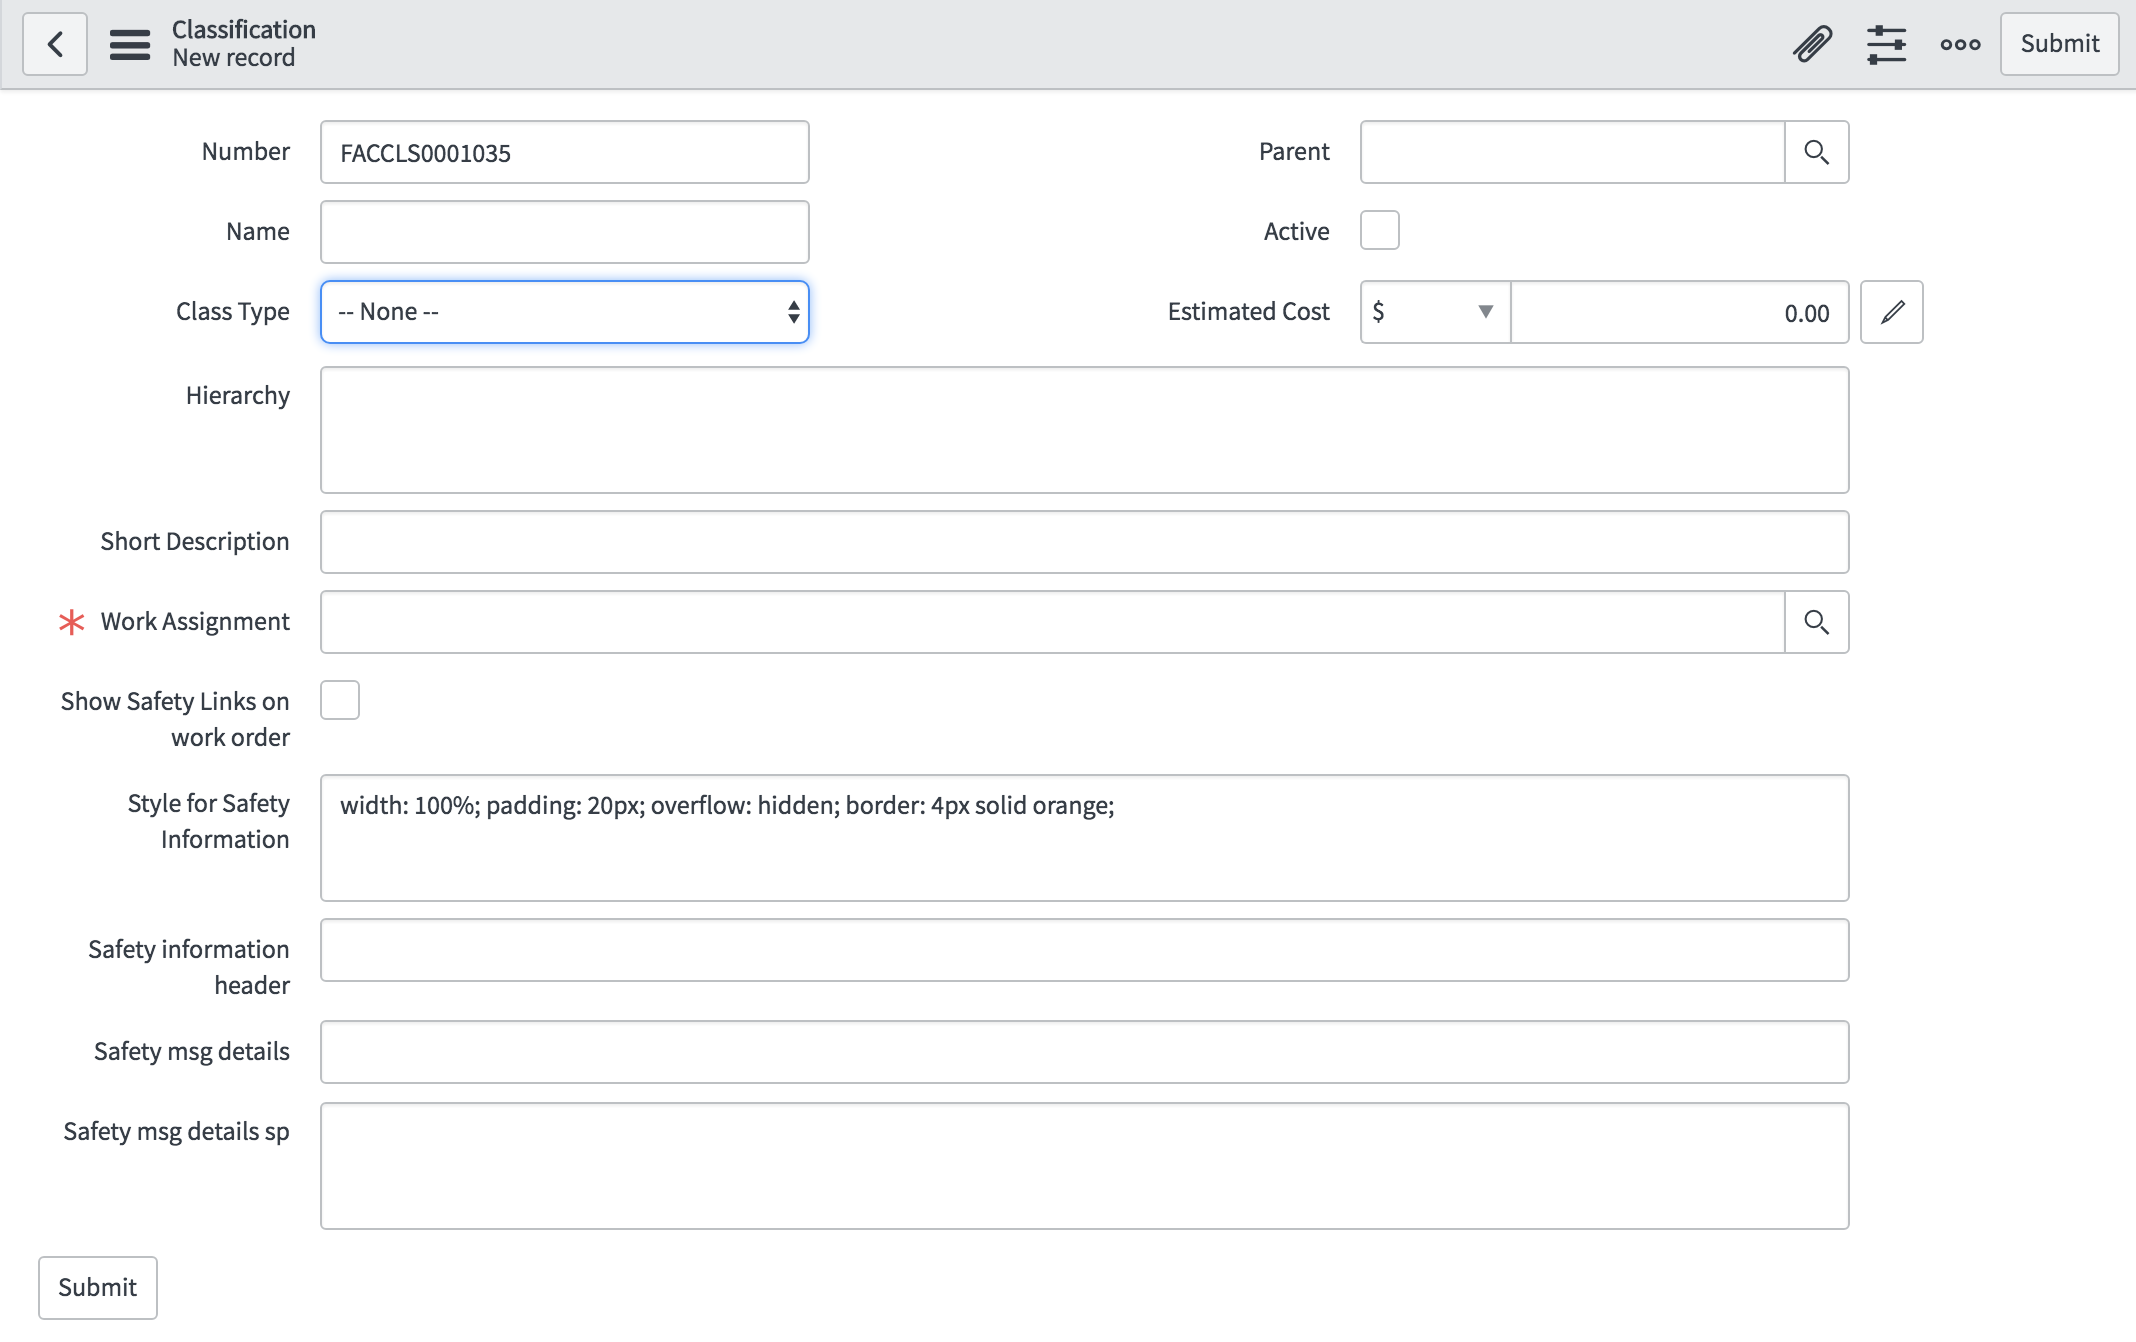Expand the currency symbol dropdown

click(x=1435, y=312)
